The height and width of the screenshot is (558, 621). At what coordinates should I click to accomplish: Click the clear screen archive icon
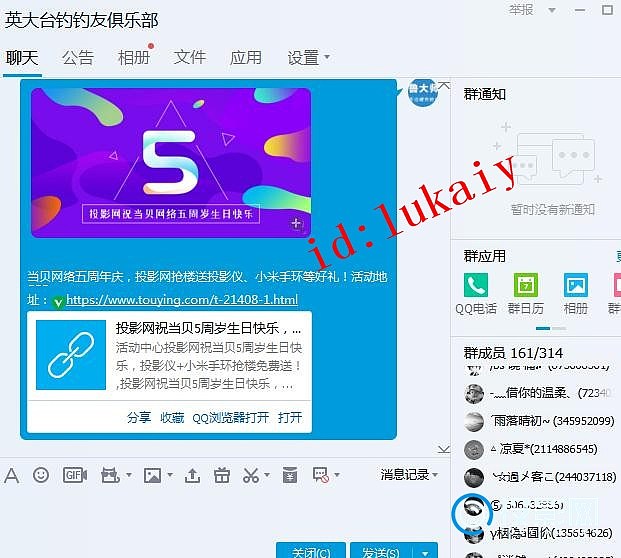pos(290,475)
